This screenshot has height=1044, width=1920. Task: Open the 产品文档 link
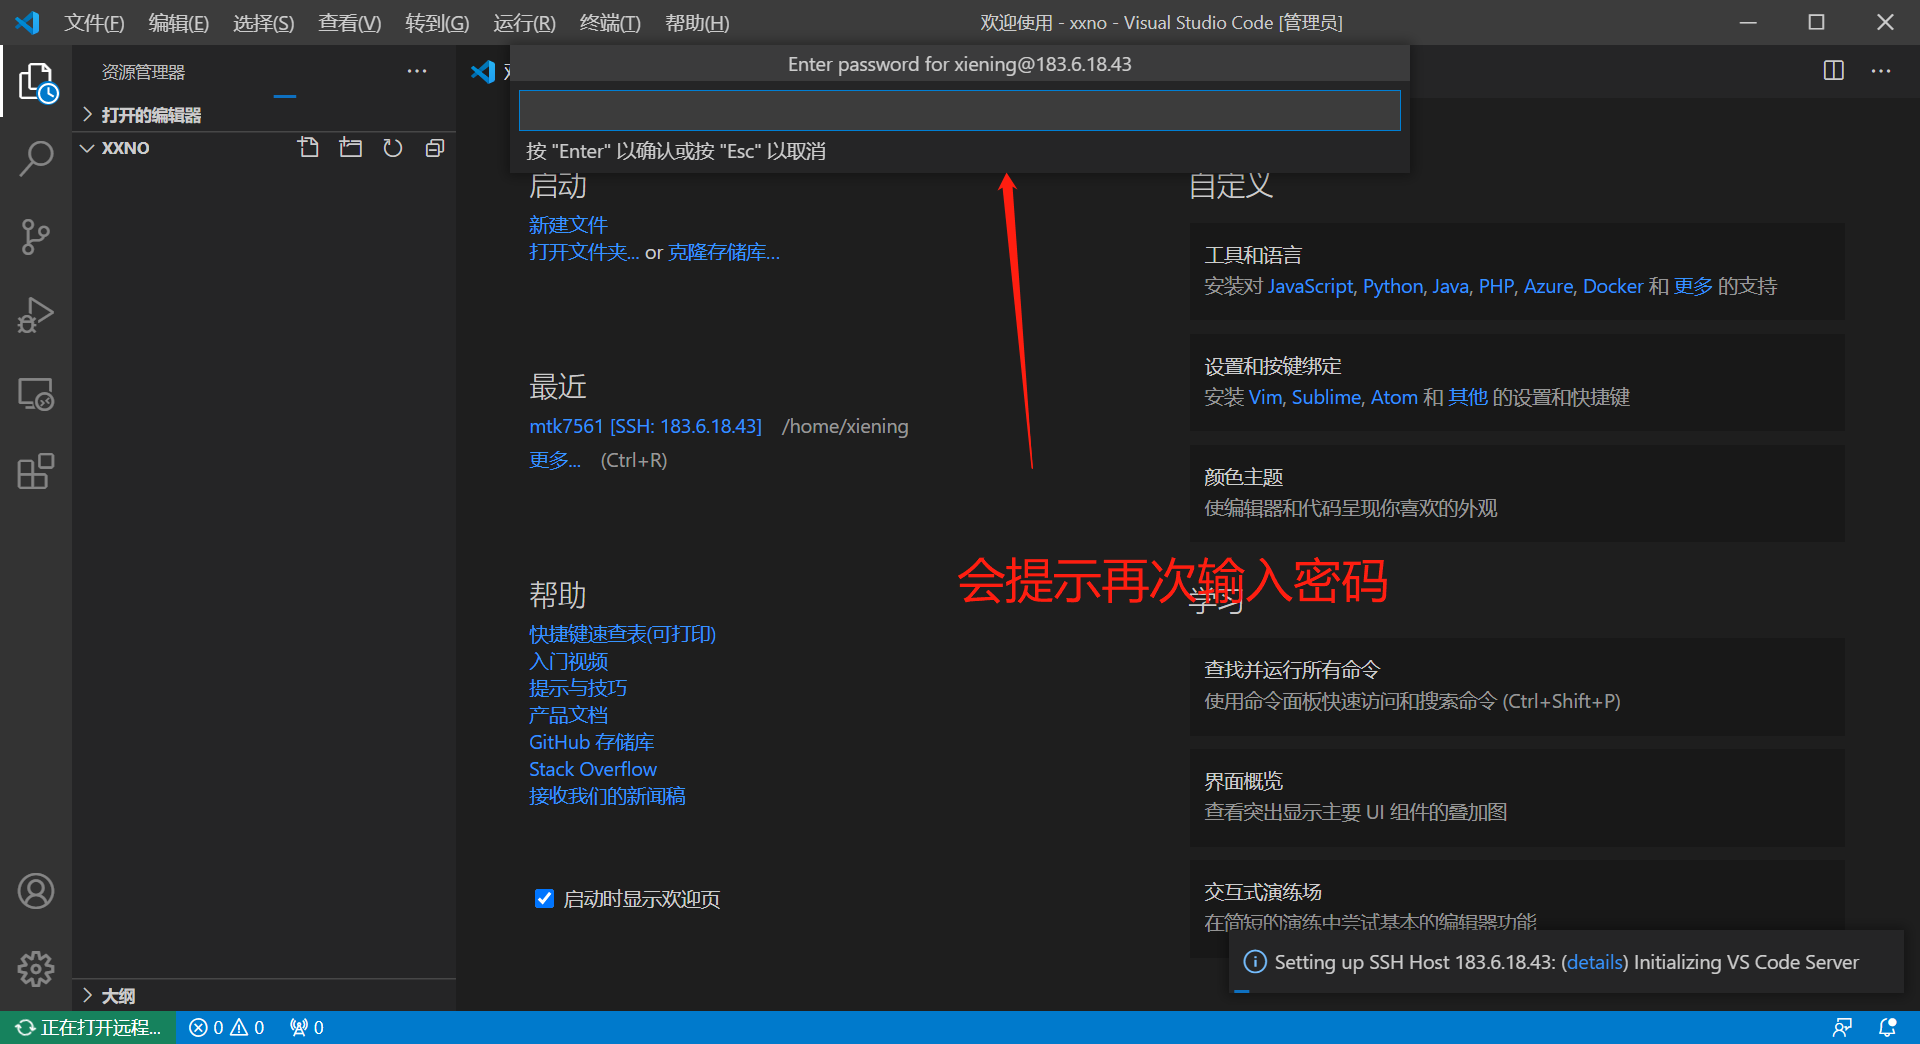(x=568, y=715)
